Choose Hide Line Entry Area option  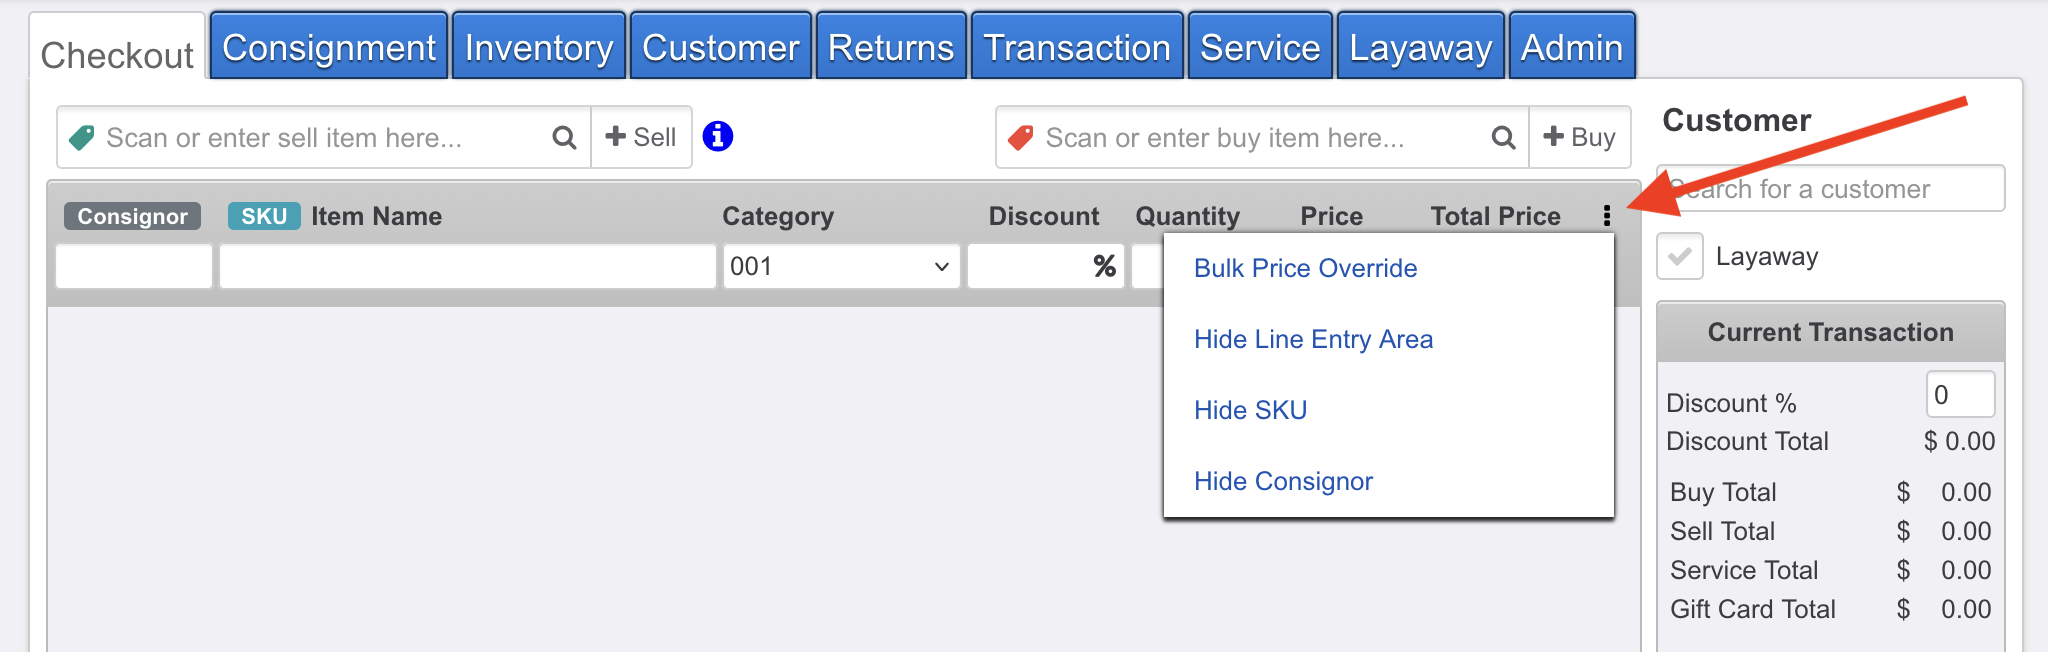click(1313, 339)
